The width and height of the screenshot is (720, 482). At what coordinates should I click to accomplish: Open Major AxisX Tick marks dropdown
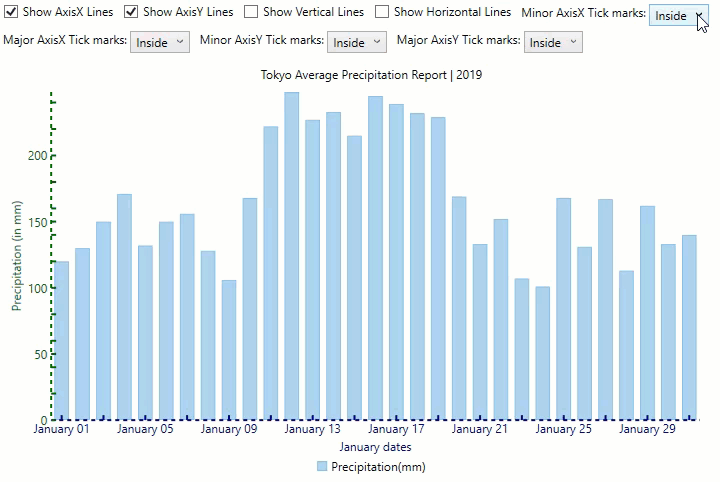159,42
